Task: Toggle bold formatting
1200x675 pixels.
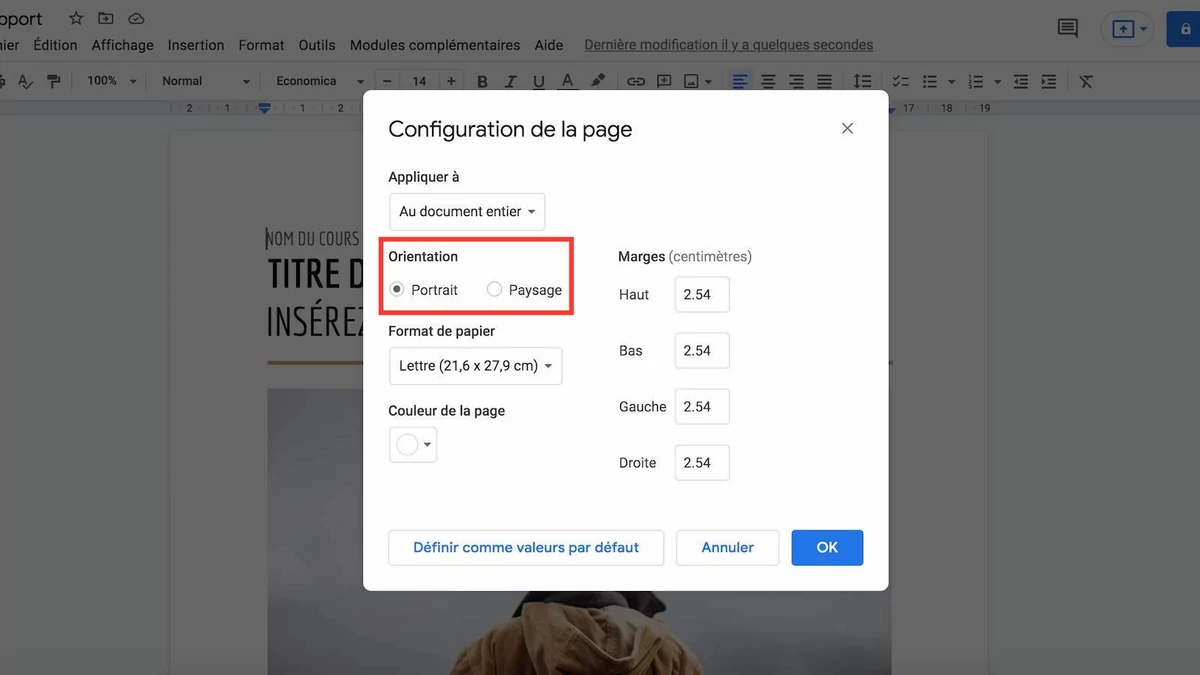Action: pos(483,81)
